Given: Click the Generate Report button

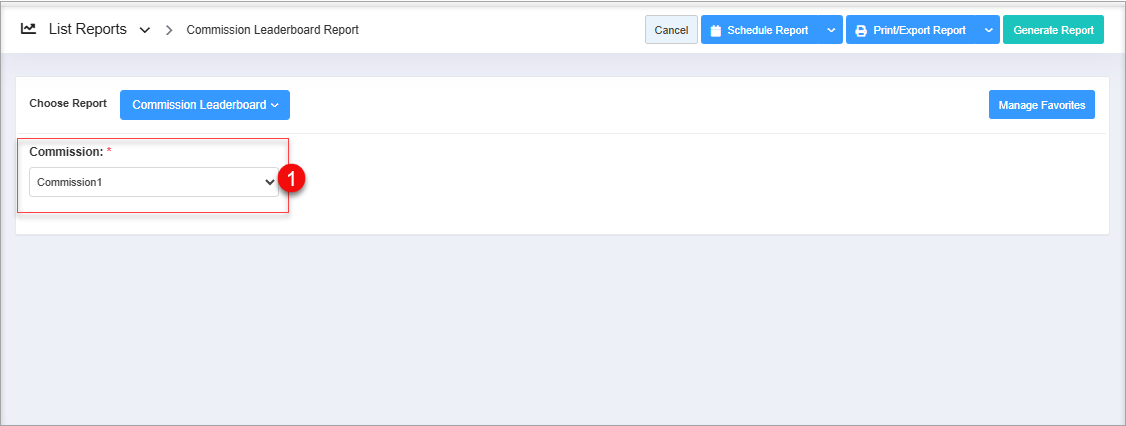Looking at the screenshot, I should coord(1053,30).
